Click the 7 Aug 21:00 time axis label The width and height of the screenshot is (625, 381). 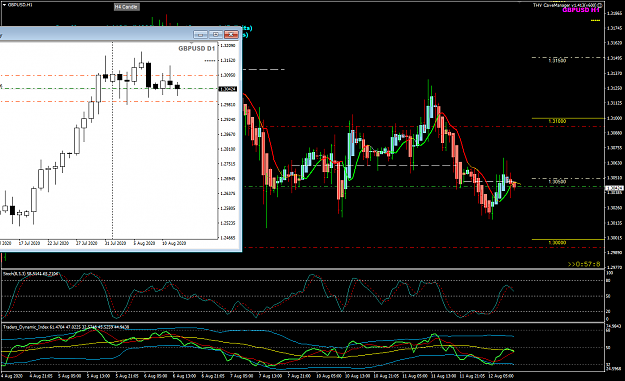(299, 376)
